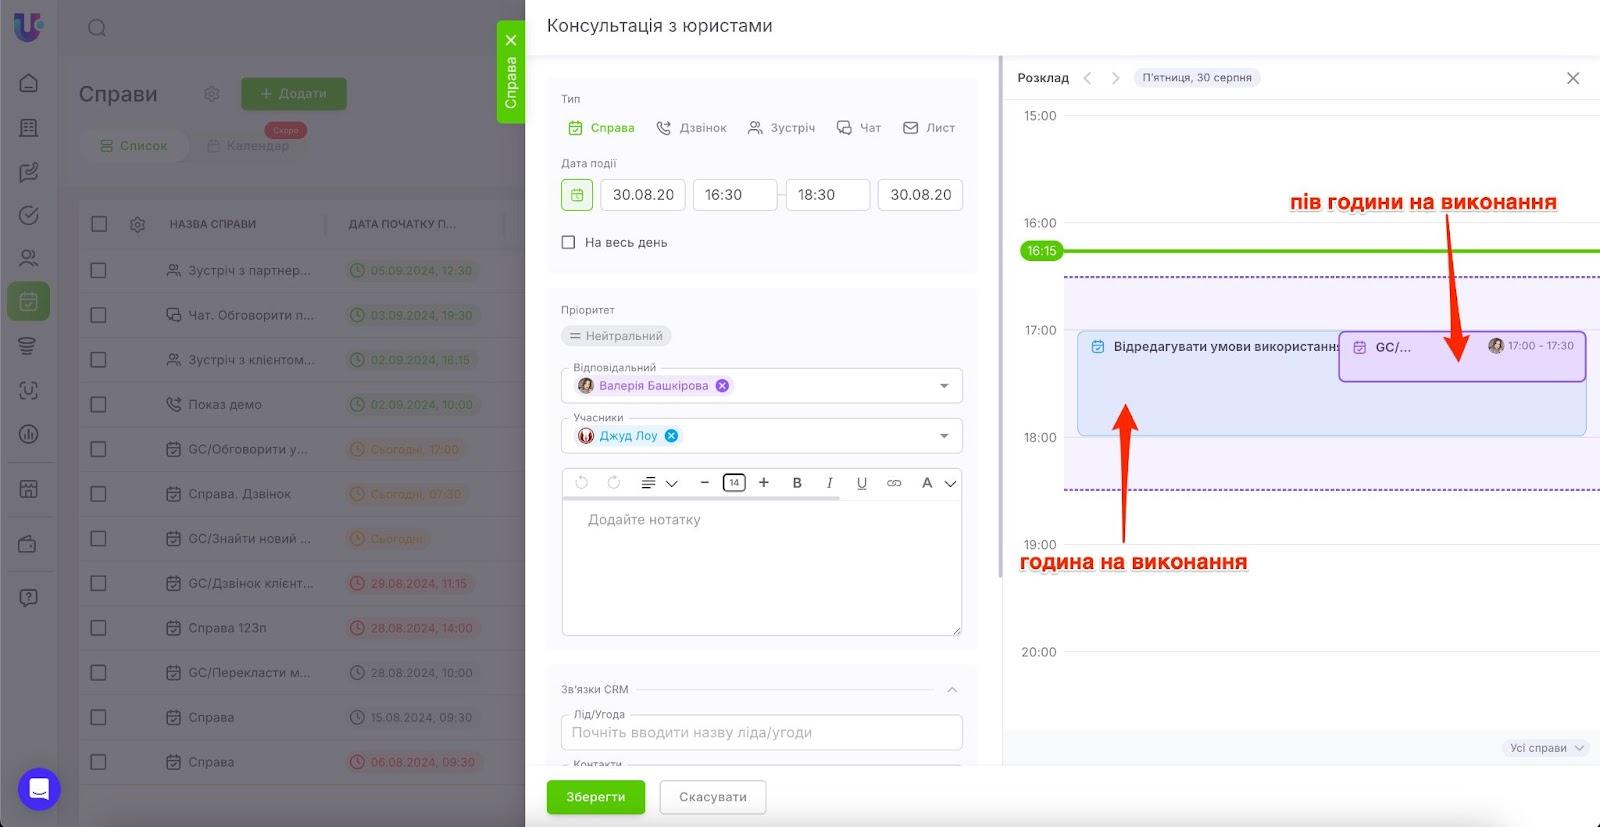
Task: Expand the Відповідальний dropdown
Action: (x=944, y=386)
